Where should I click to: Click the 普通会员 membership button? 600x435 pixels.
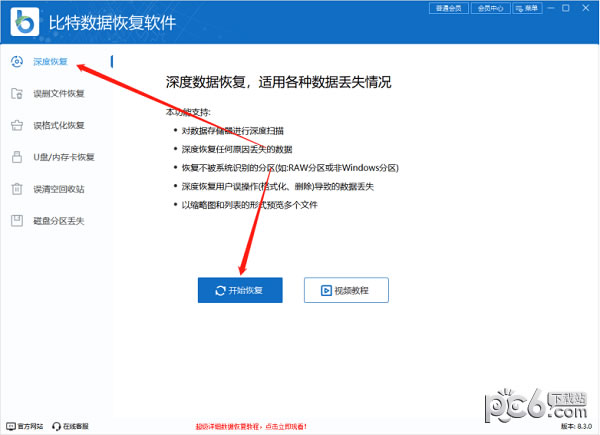(x=448, y=8)
